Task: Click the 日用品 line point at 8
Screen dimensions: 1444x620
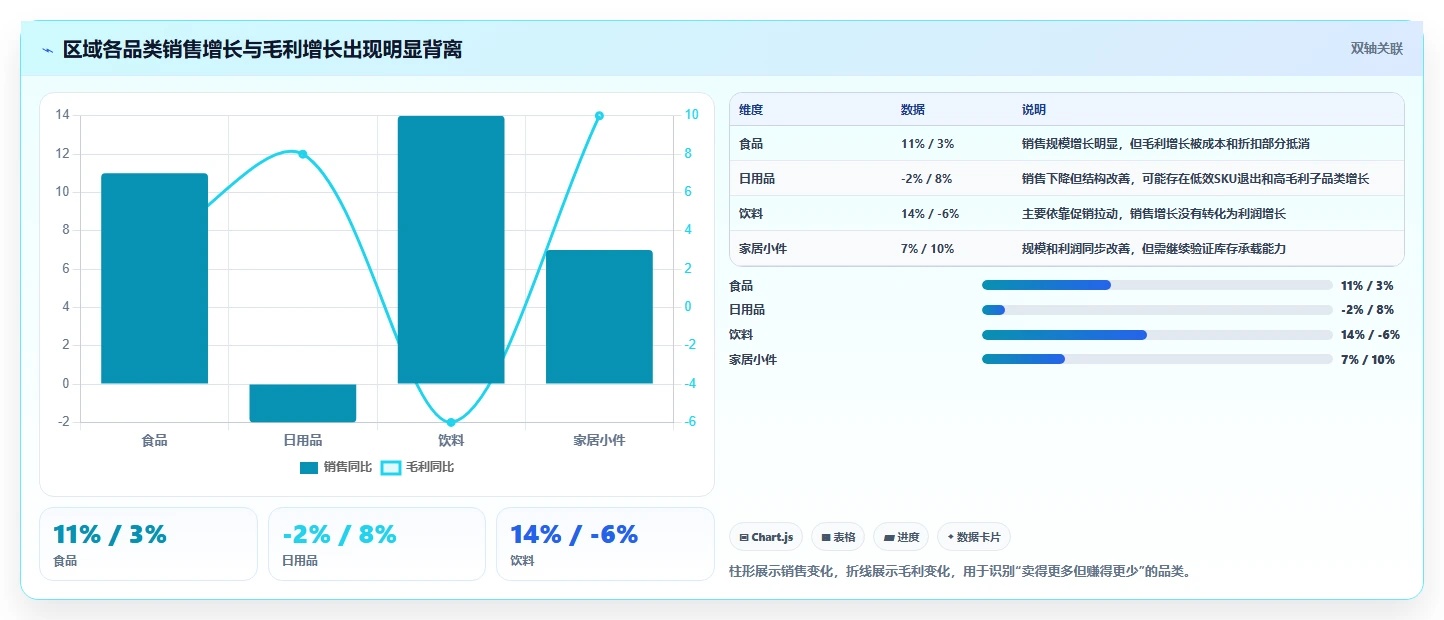Action: click(303, 154)
